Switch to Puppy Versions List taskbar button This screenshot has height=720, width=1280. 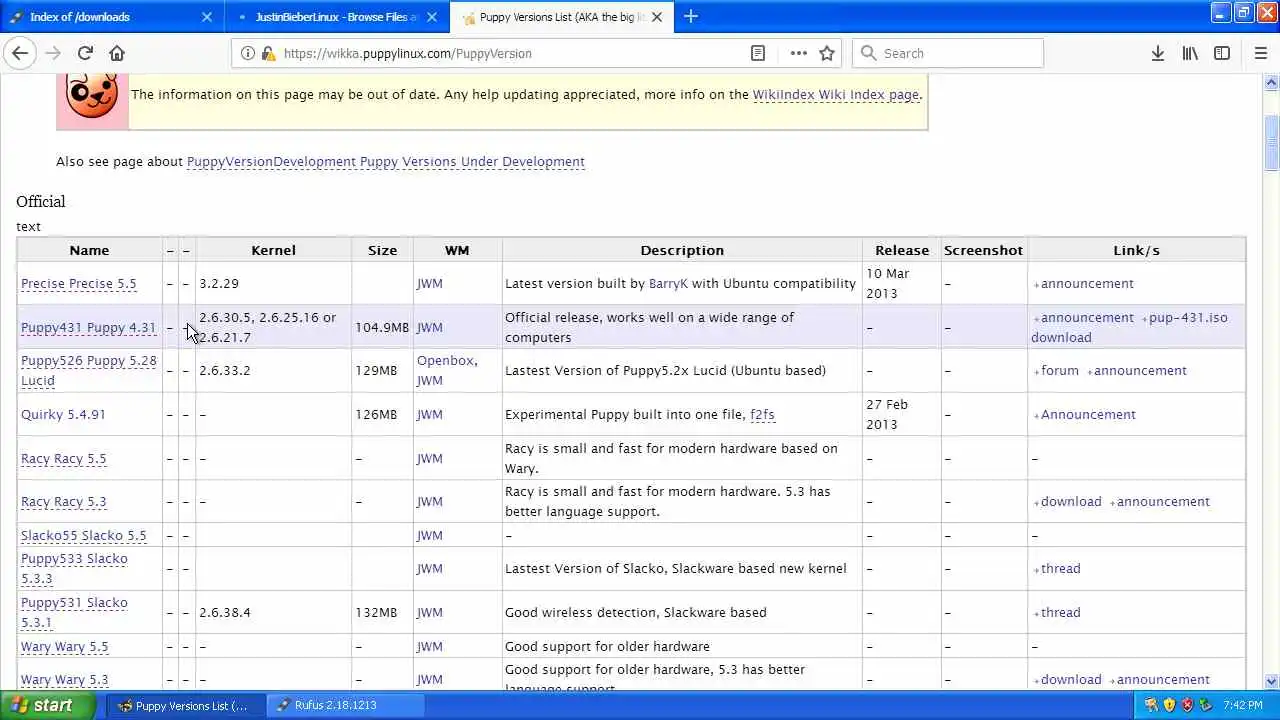pyautogui.click(x=186, y=705)
